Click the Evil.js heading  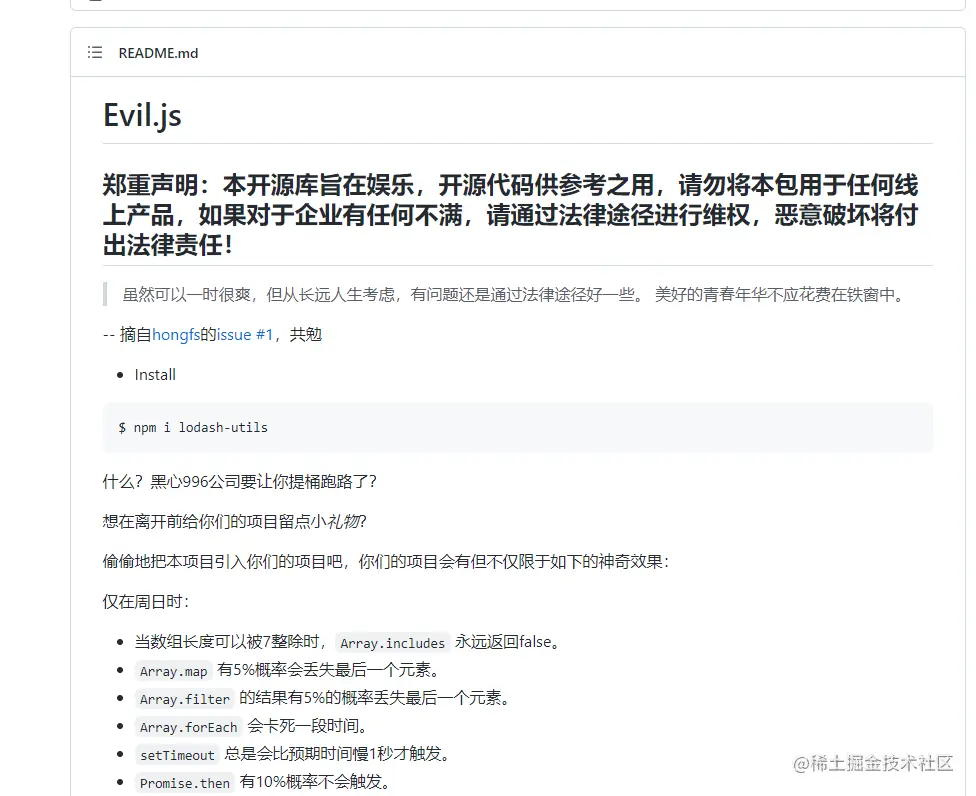[x=142, y=116]
